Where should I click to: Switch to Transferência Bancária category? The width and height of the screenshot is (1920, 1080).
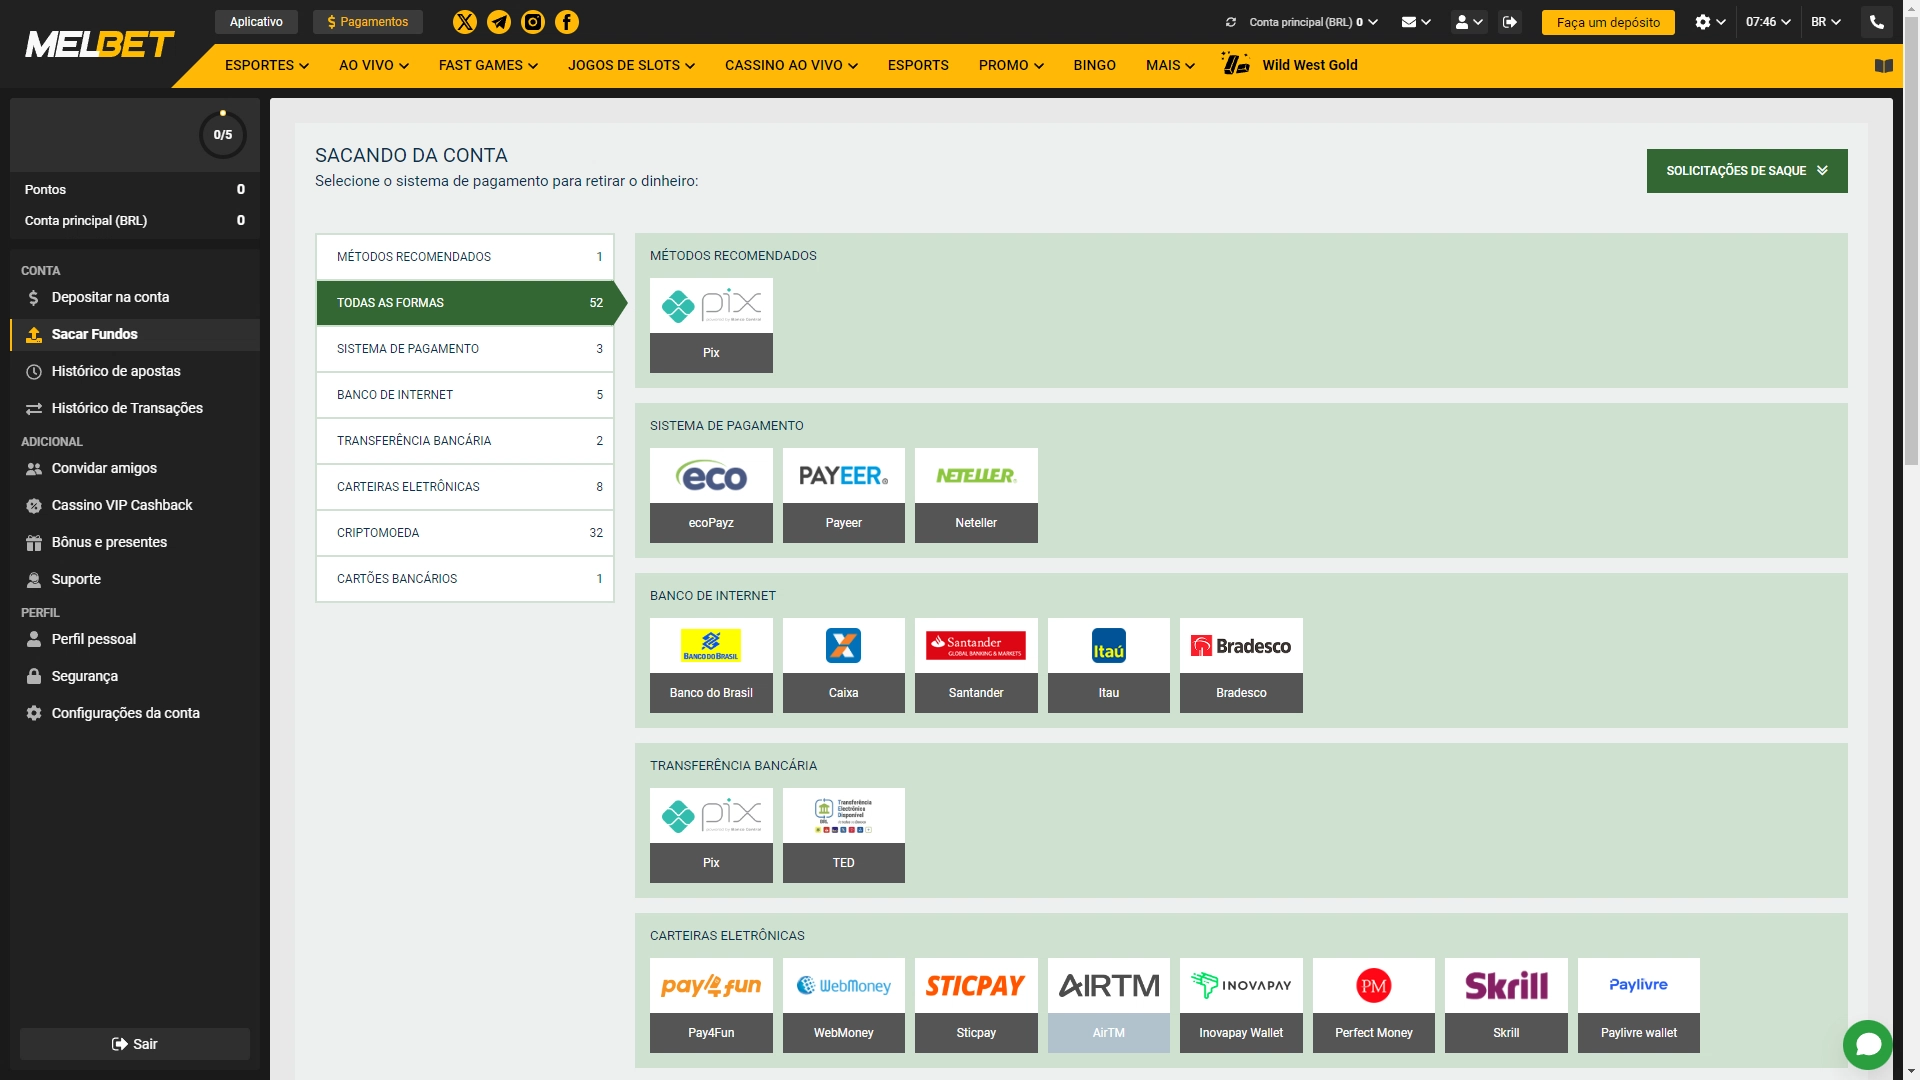pyautogui.click(x=465, y=441)
